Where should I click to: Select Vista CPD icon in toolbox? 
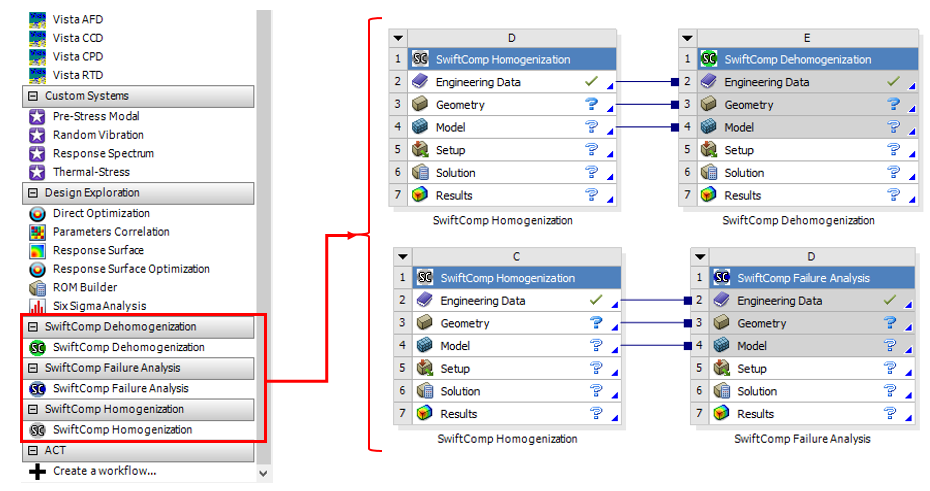[37, 56]
